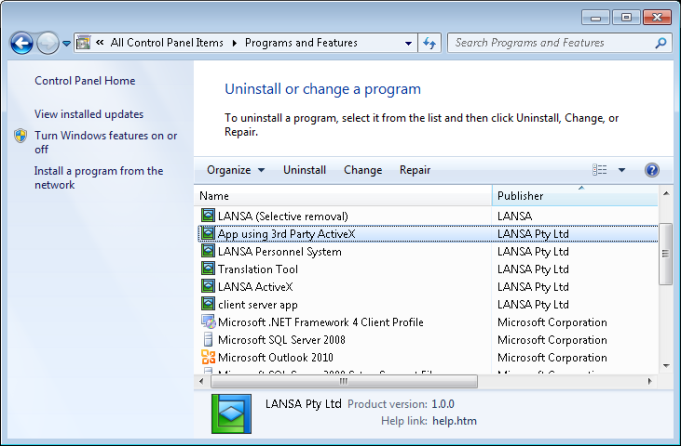The image size is (681, 446).
Task: Click the magnifier search icon
Action: tap(661, 43)
